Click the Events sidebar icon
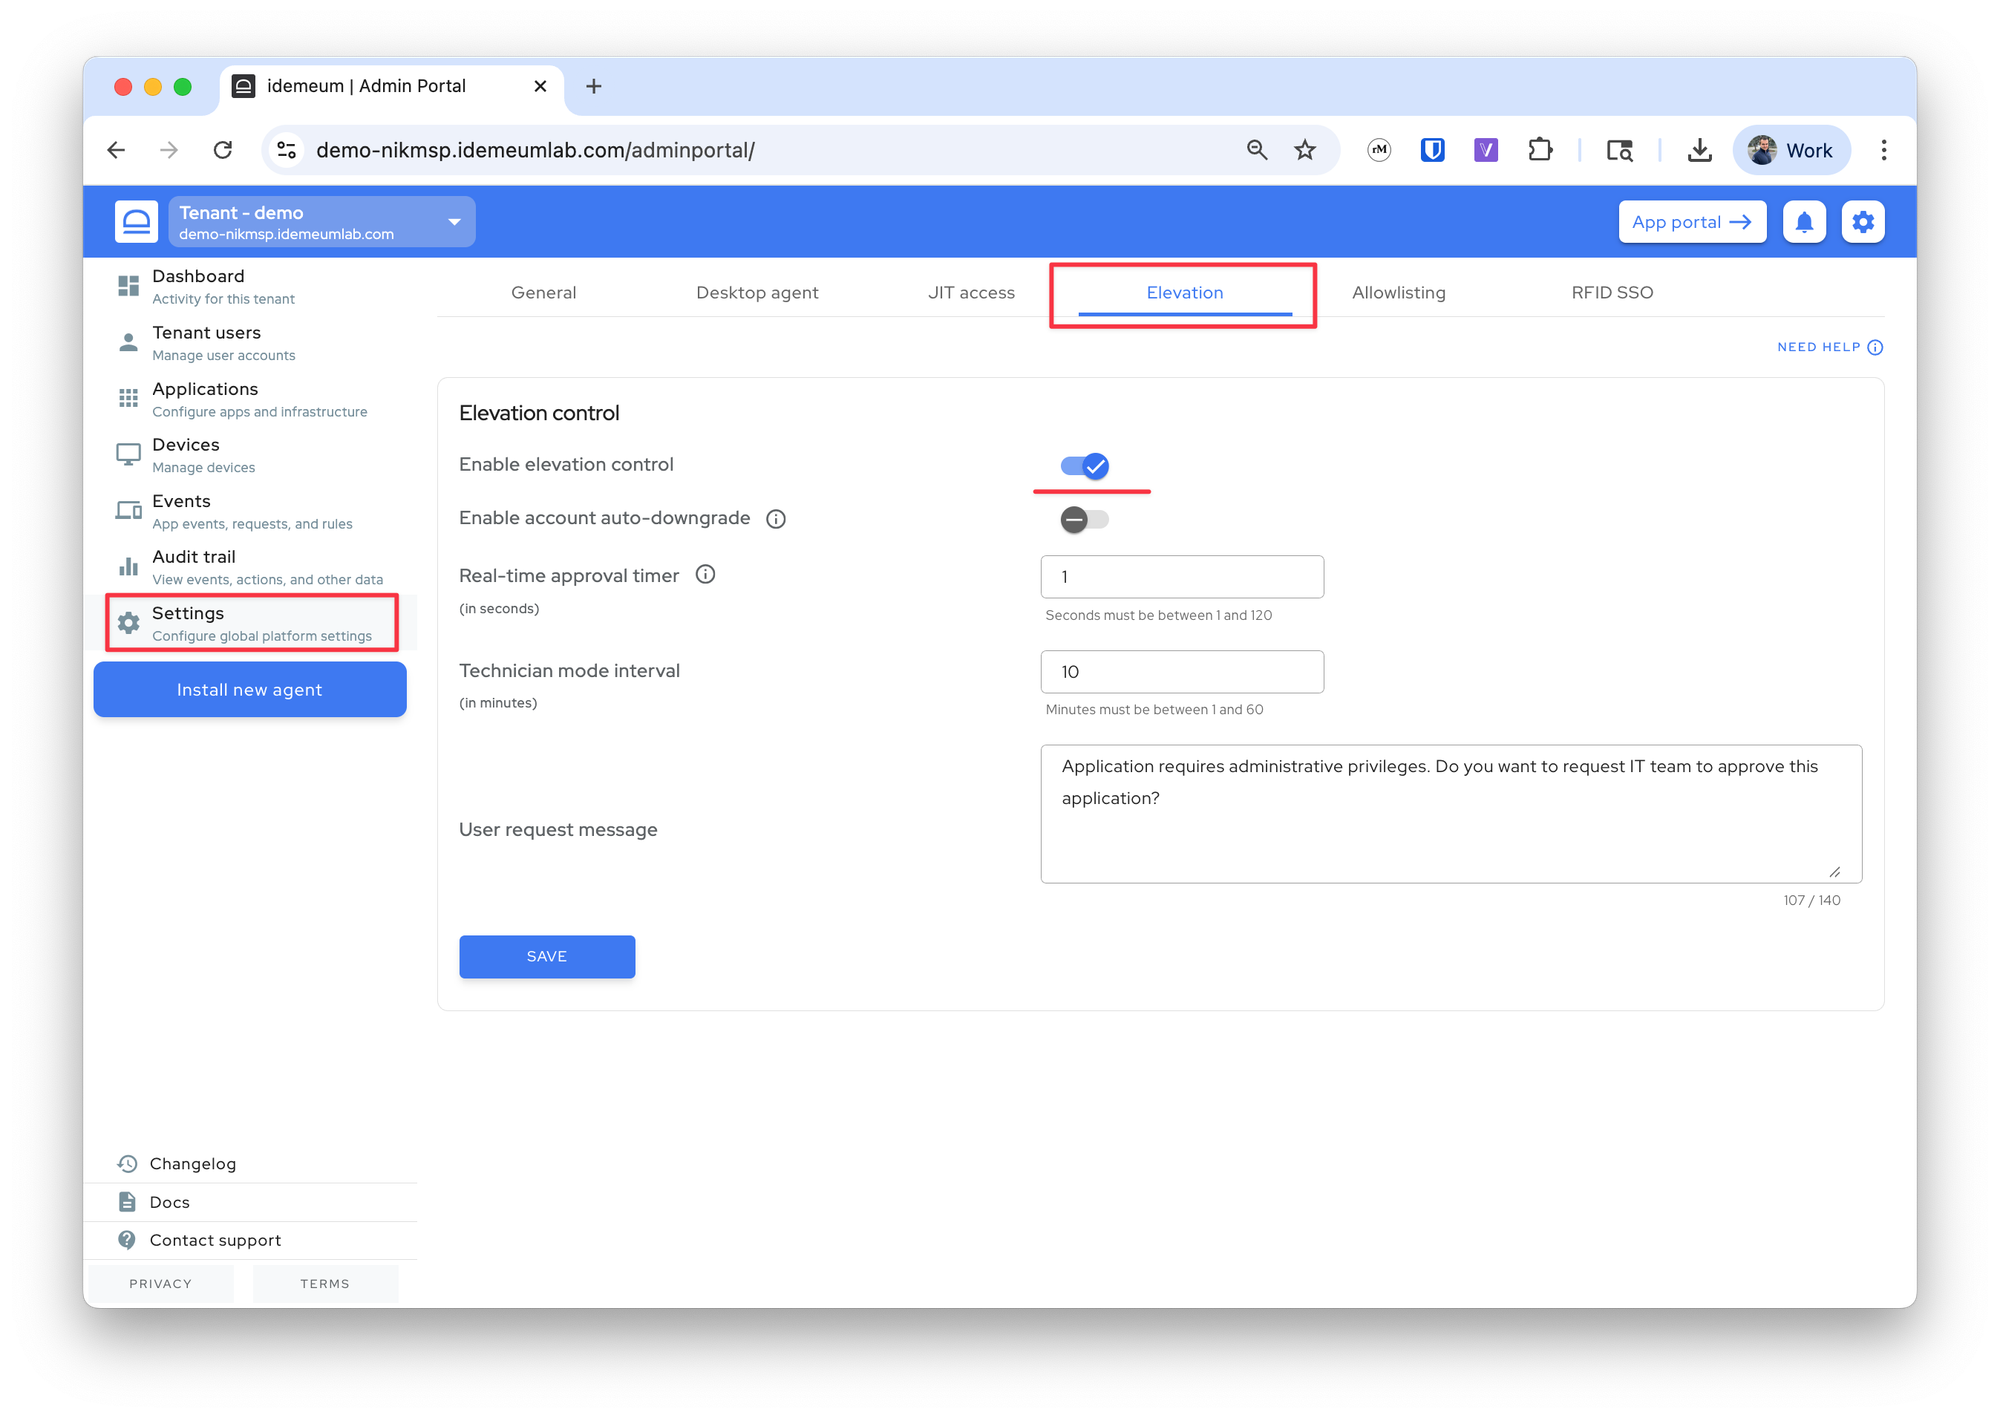This screenshot has height=1418, width=2000. point(128,511)
